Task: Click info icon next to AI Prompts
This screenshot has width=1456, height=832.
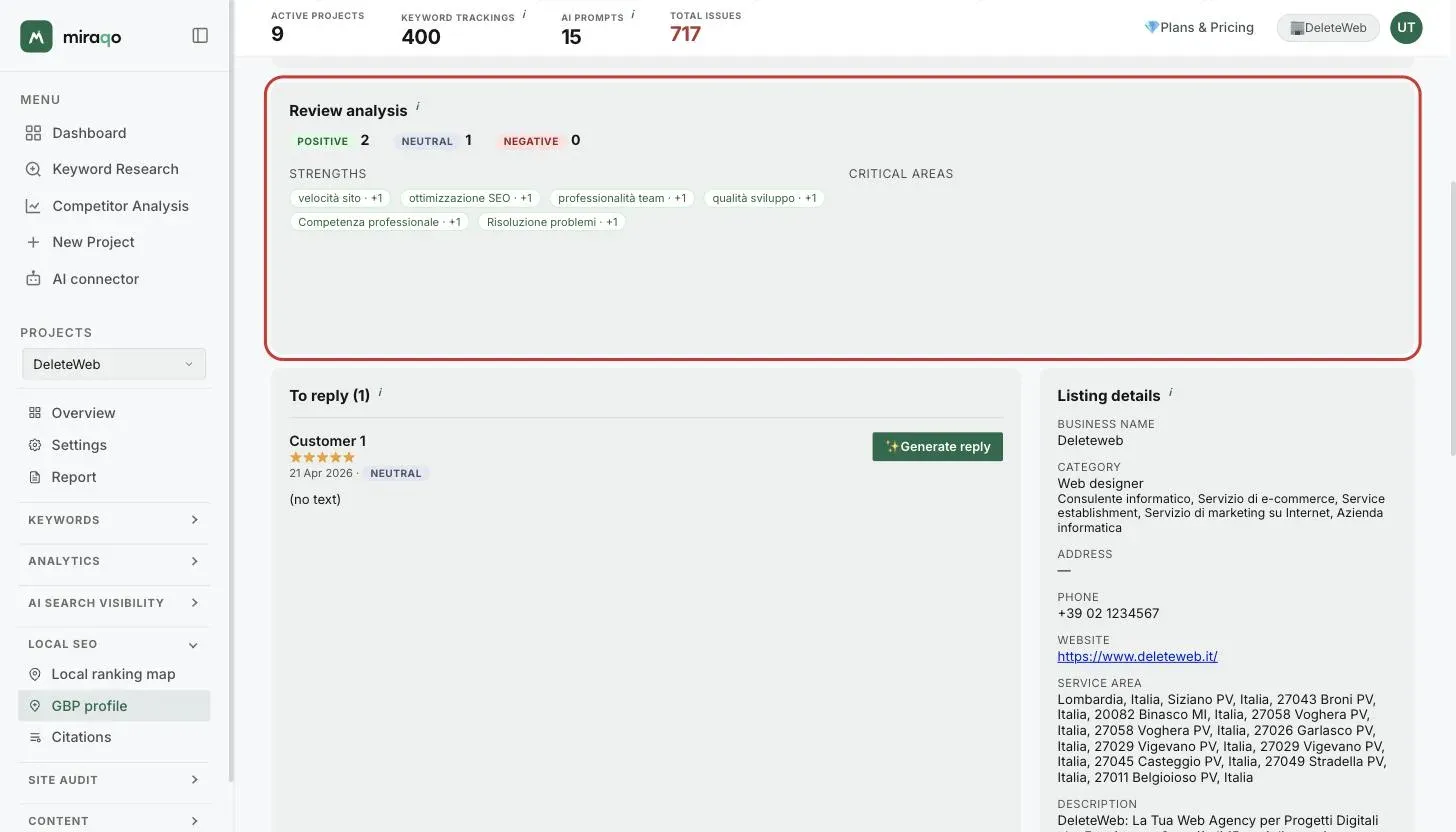Action: click(633, 15)
